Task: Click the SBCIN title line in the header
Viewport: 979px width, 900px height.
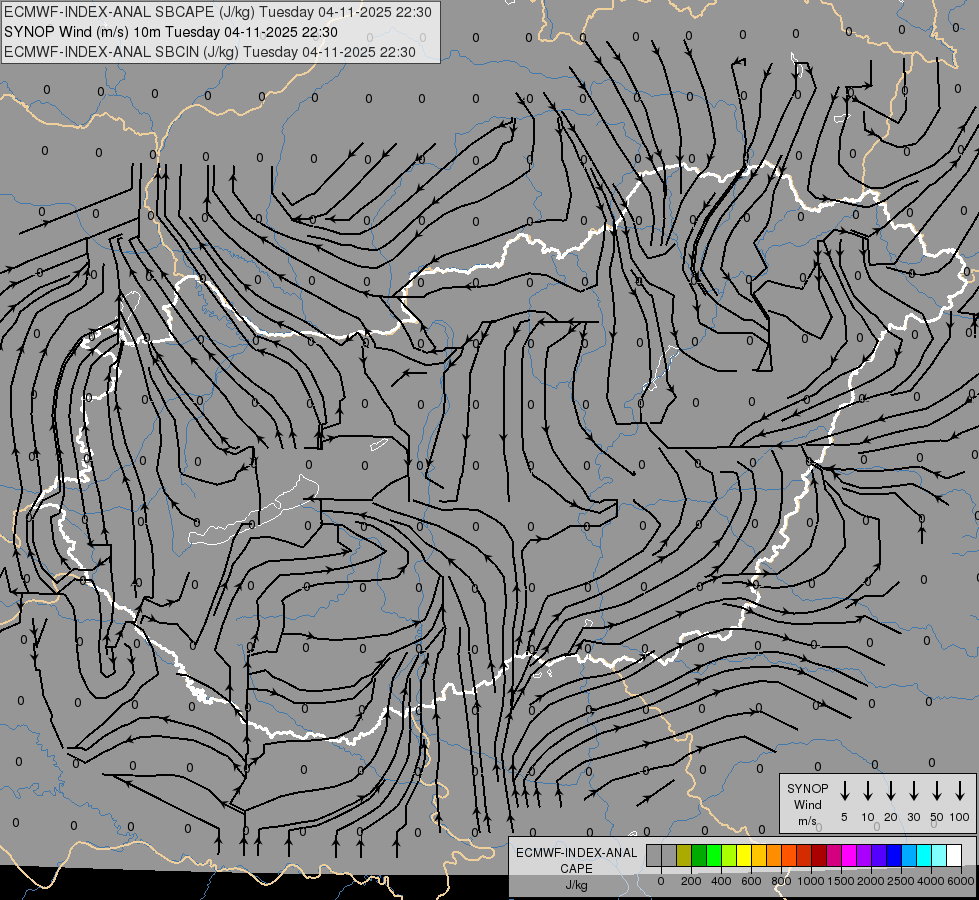Action: coord(210,52)
